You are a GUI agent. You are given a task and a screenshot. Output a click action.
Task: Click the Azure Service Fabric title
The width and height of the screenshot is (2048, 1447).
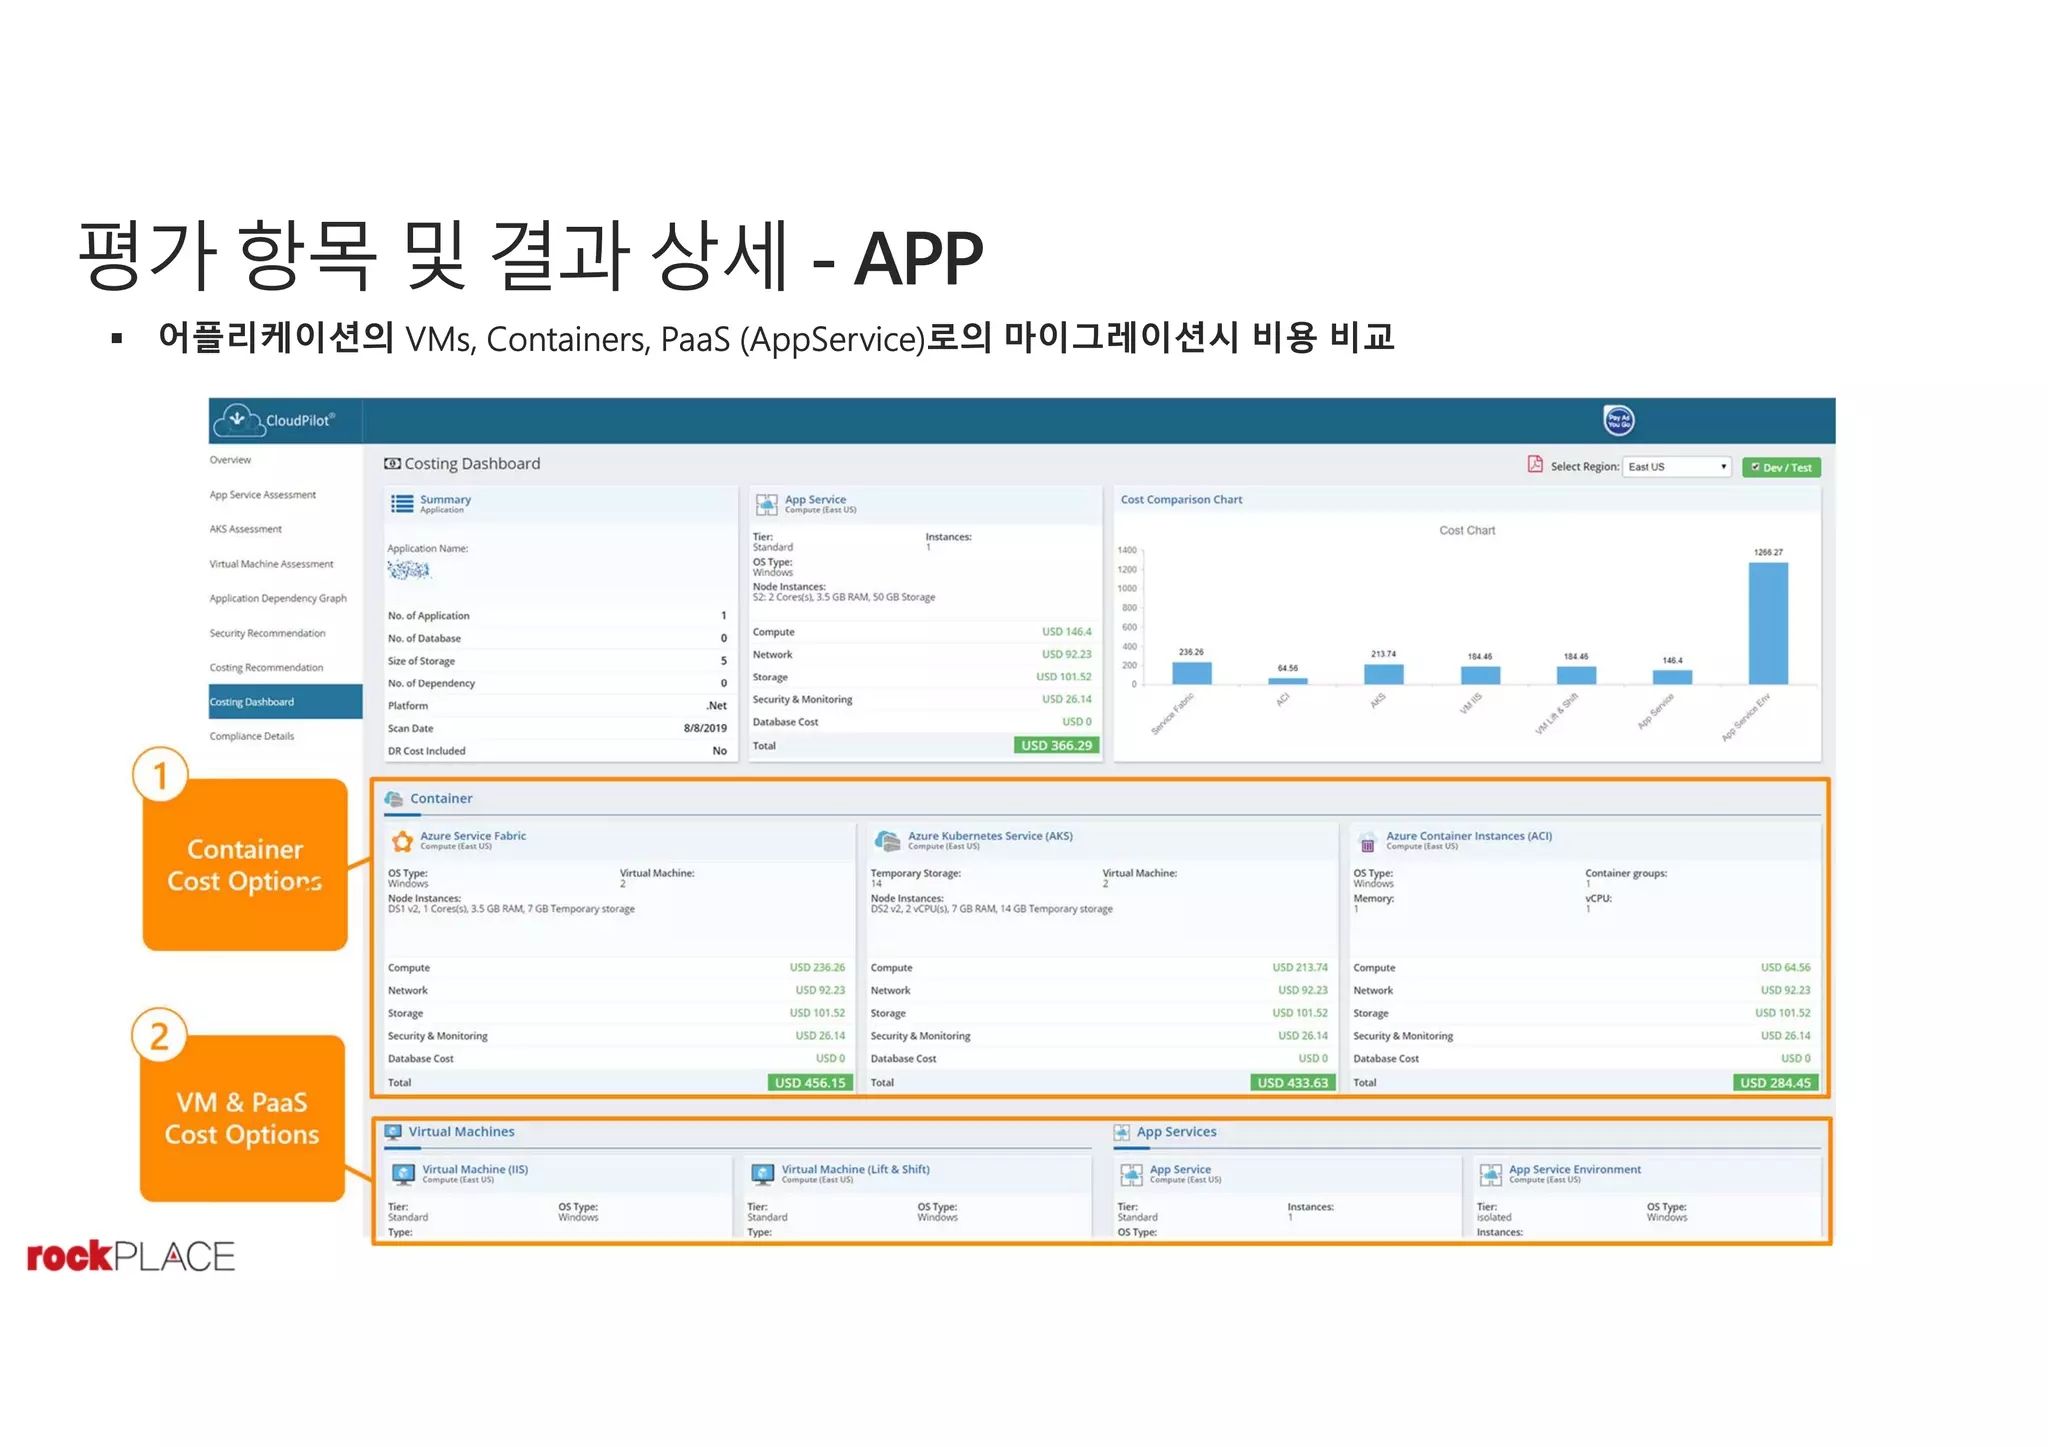click(473, 836)
